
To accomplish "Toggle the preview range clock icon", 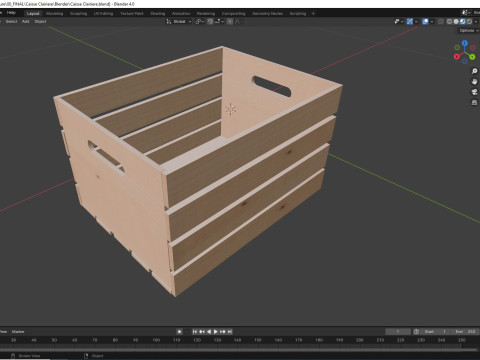I will click(416, 332).
